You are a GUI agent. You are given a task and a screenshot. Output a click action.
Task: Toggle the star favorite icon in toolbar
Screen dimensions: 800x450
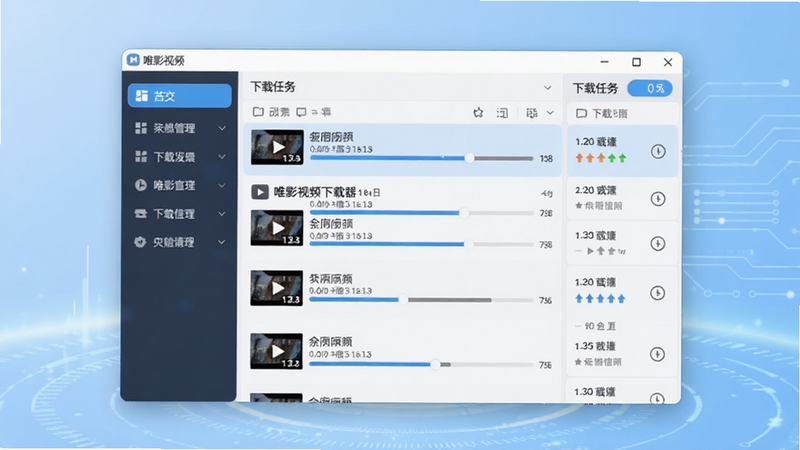point(478,113)
